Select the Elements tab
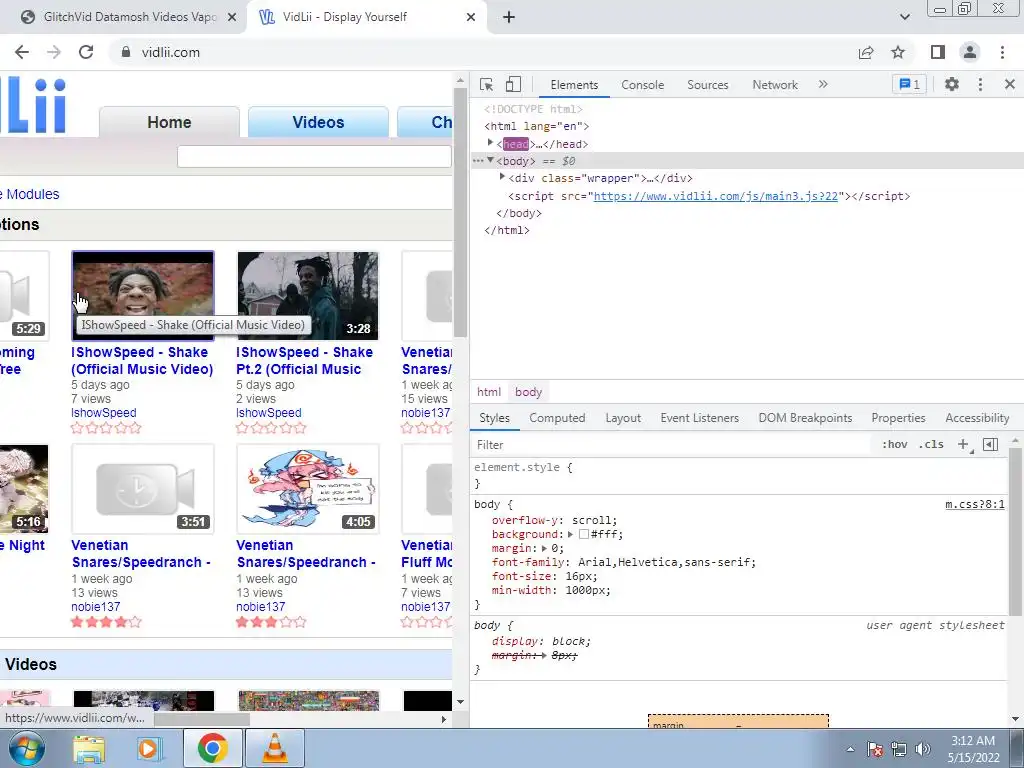Viewport: 1024px width, 768px height. pos(574,85)
